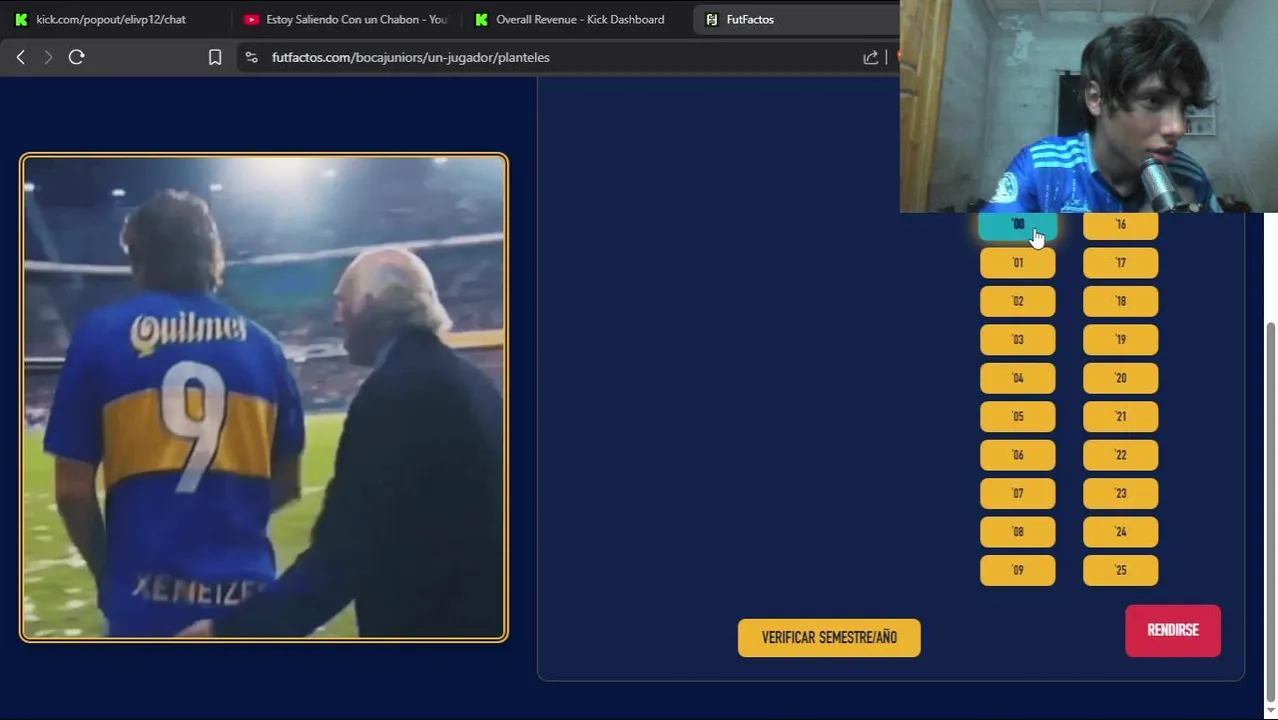Pick the '24 year button
The width and height of the screenshot is (1278, 720).
[x=1120, y=532]
